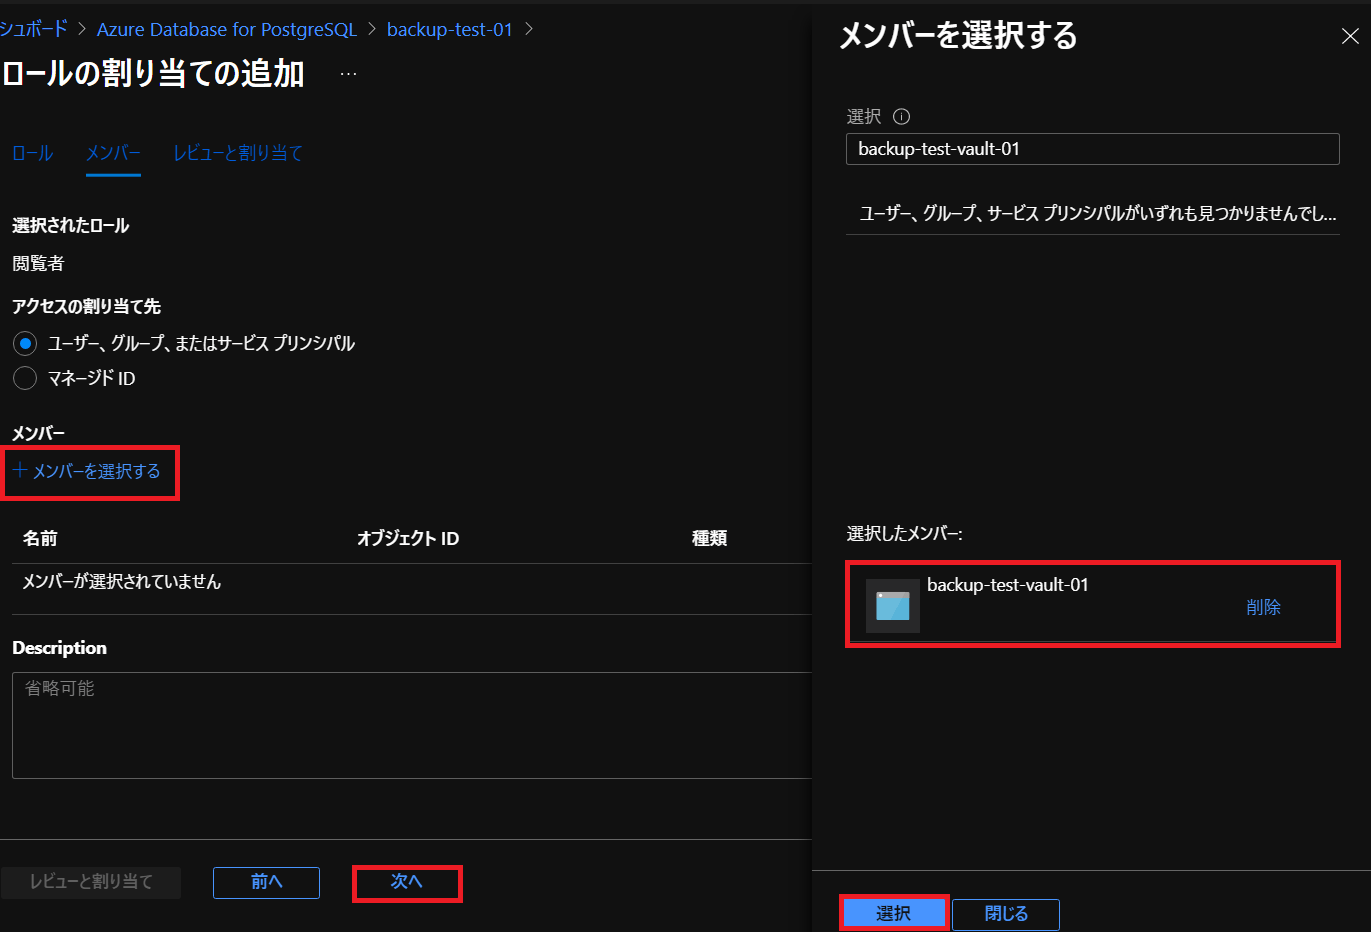The image size is (1371, 932).
Task: Click the not-found message under search box
Action: click(1097, 213)
